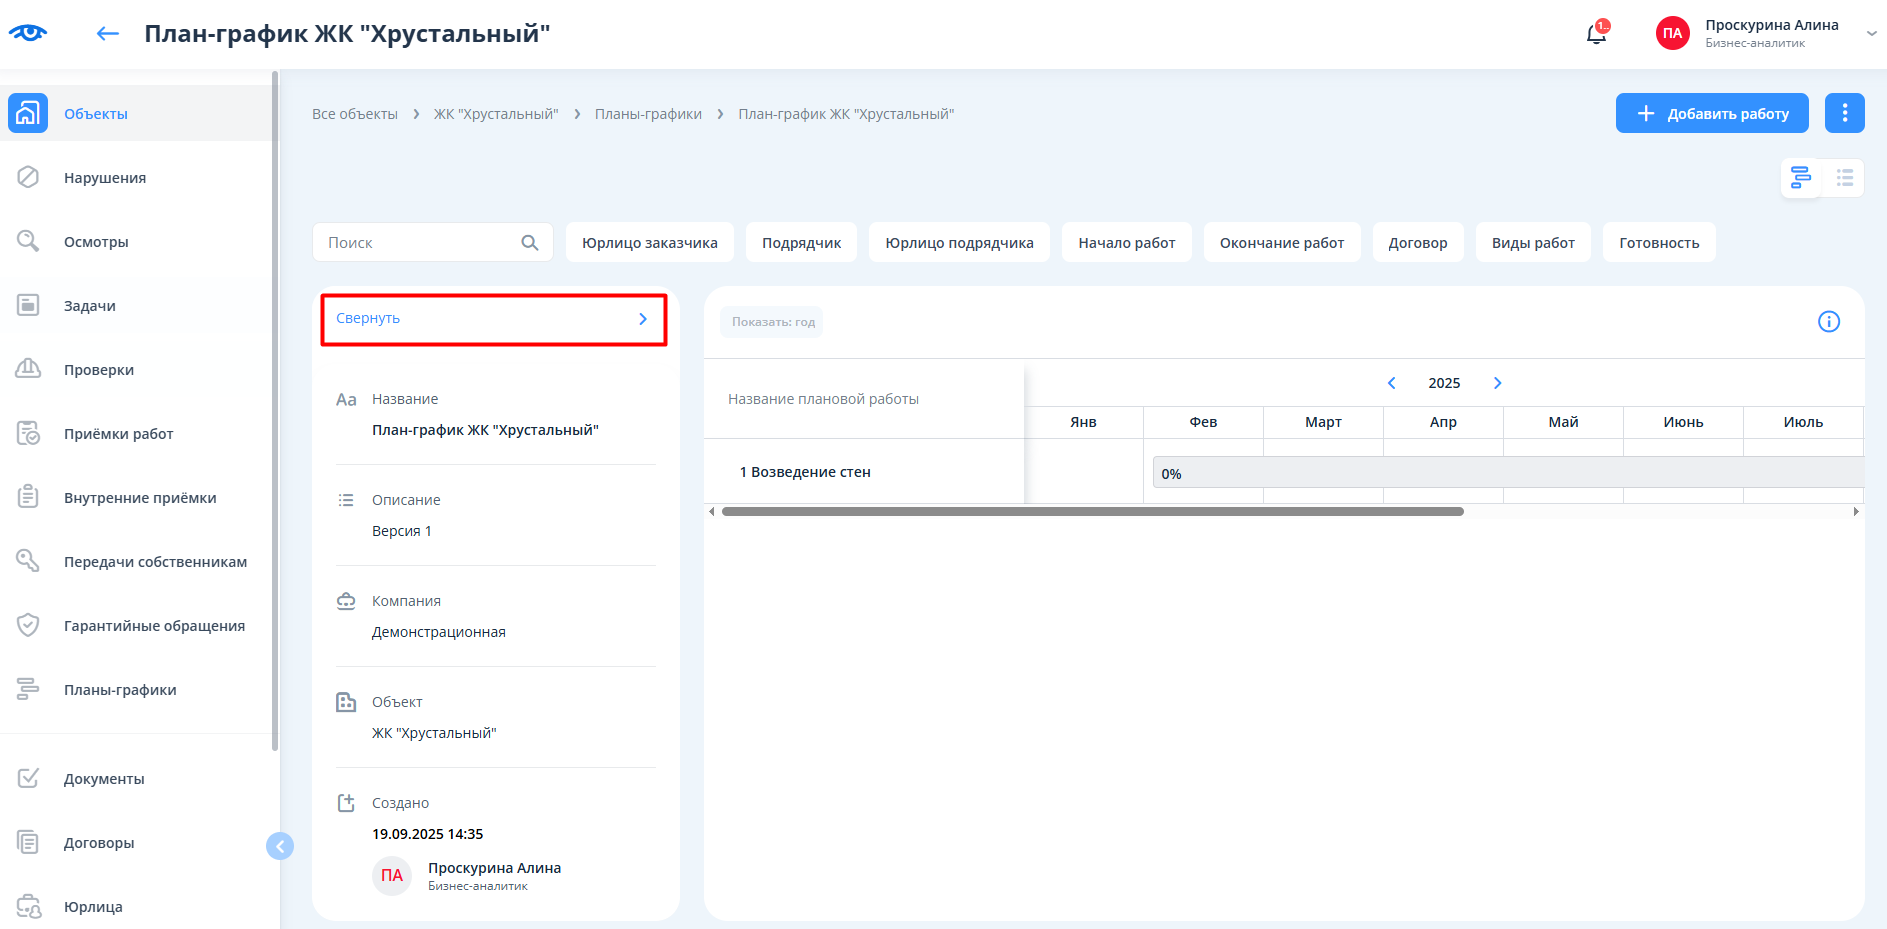Click the search magnifier icon
Screen dimensions: 1887x929
[x=530, y=243]
